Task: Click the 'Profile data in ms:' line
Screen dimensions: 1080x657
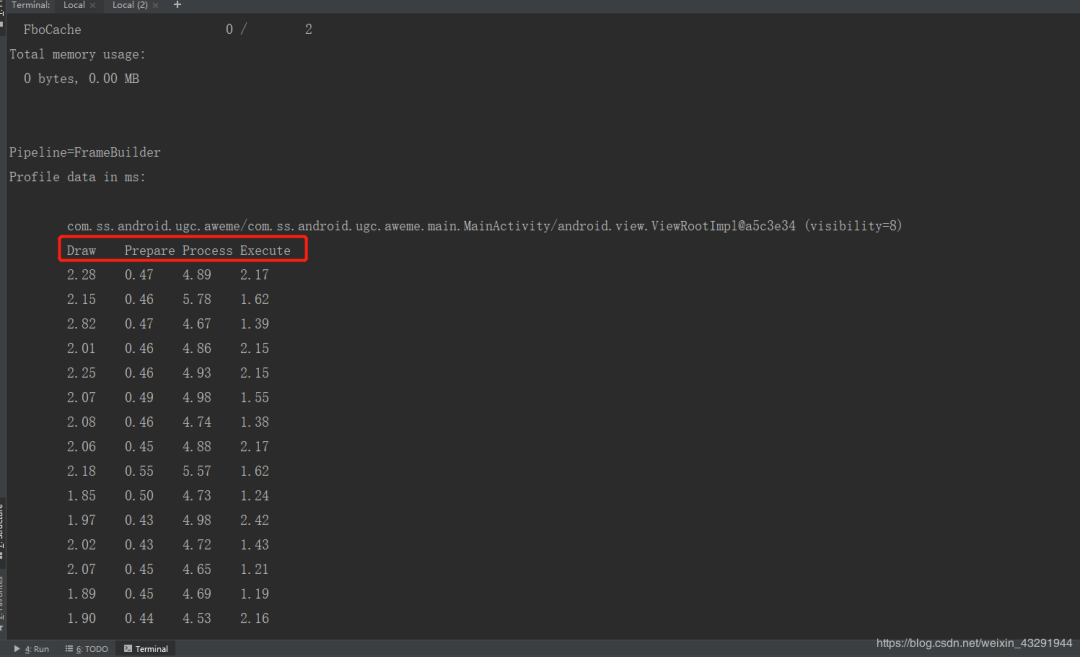Action: (x=77, y=177)
